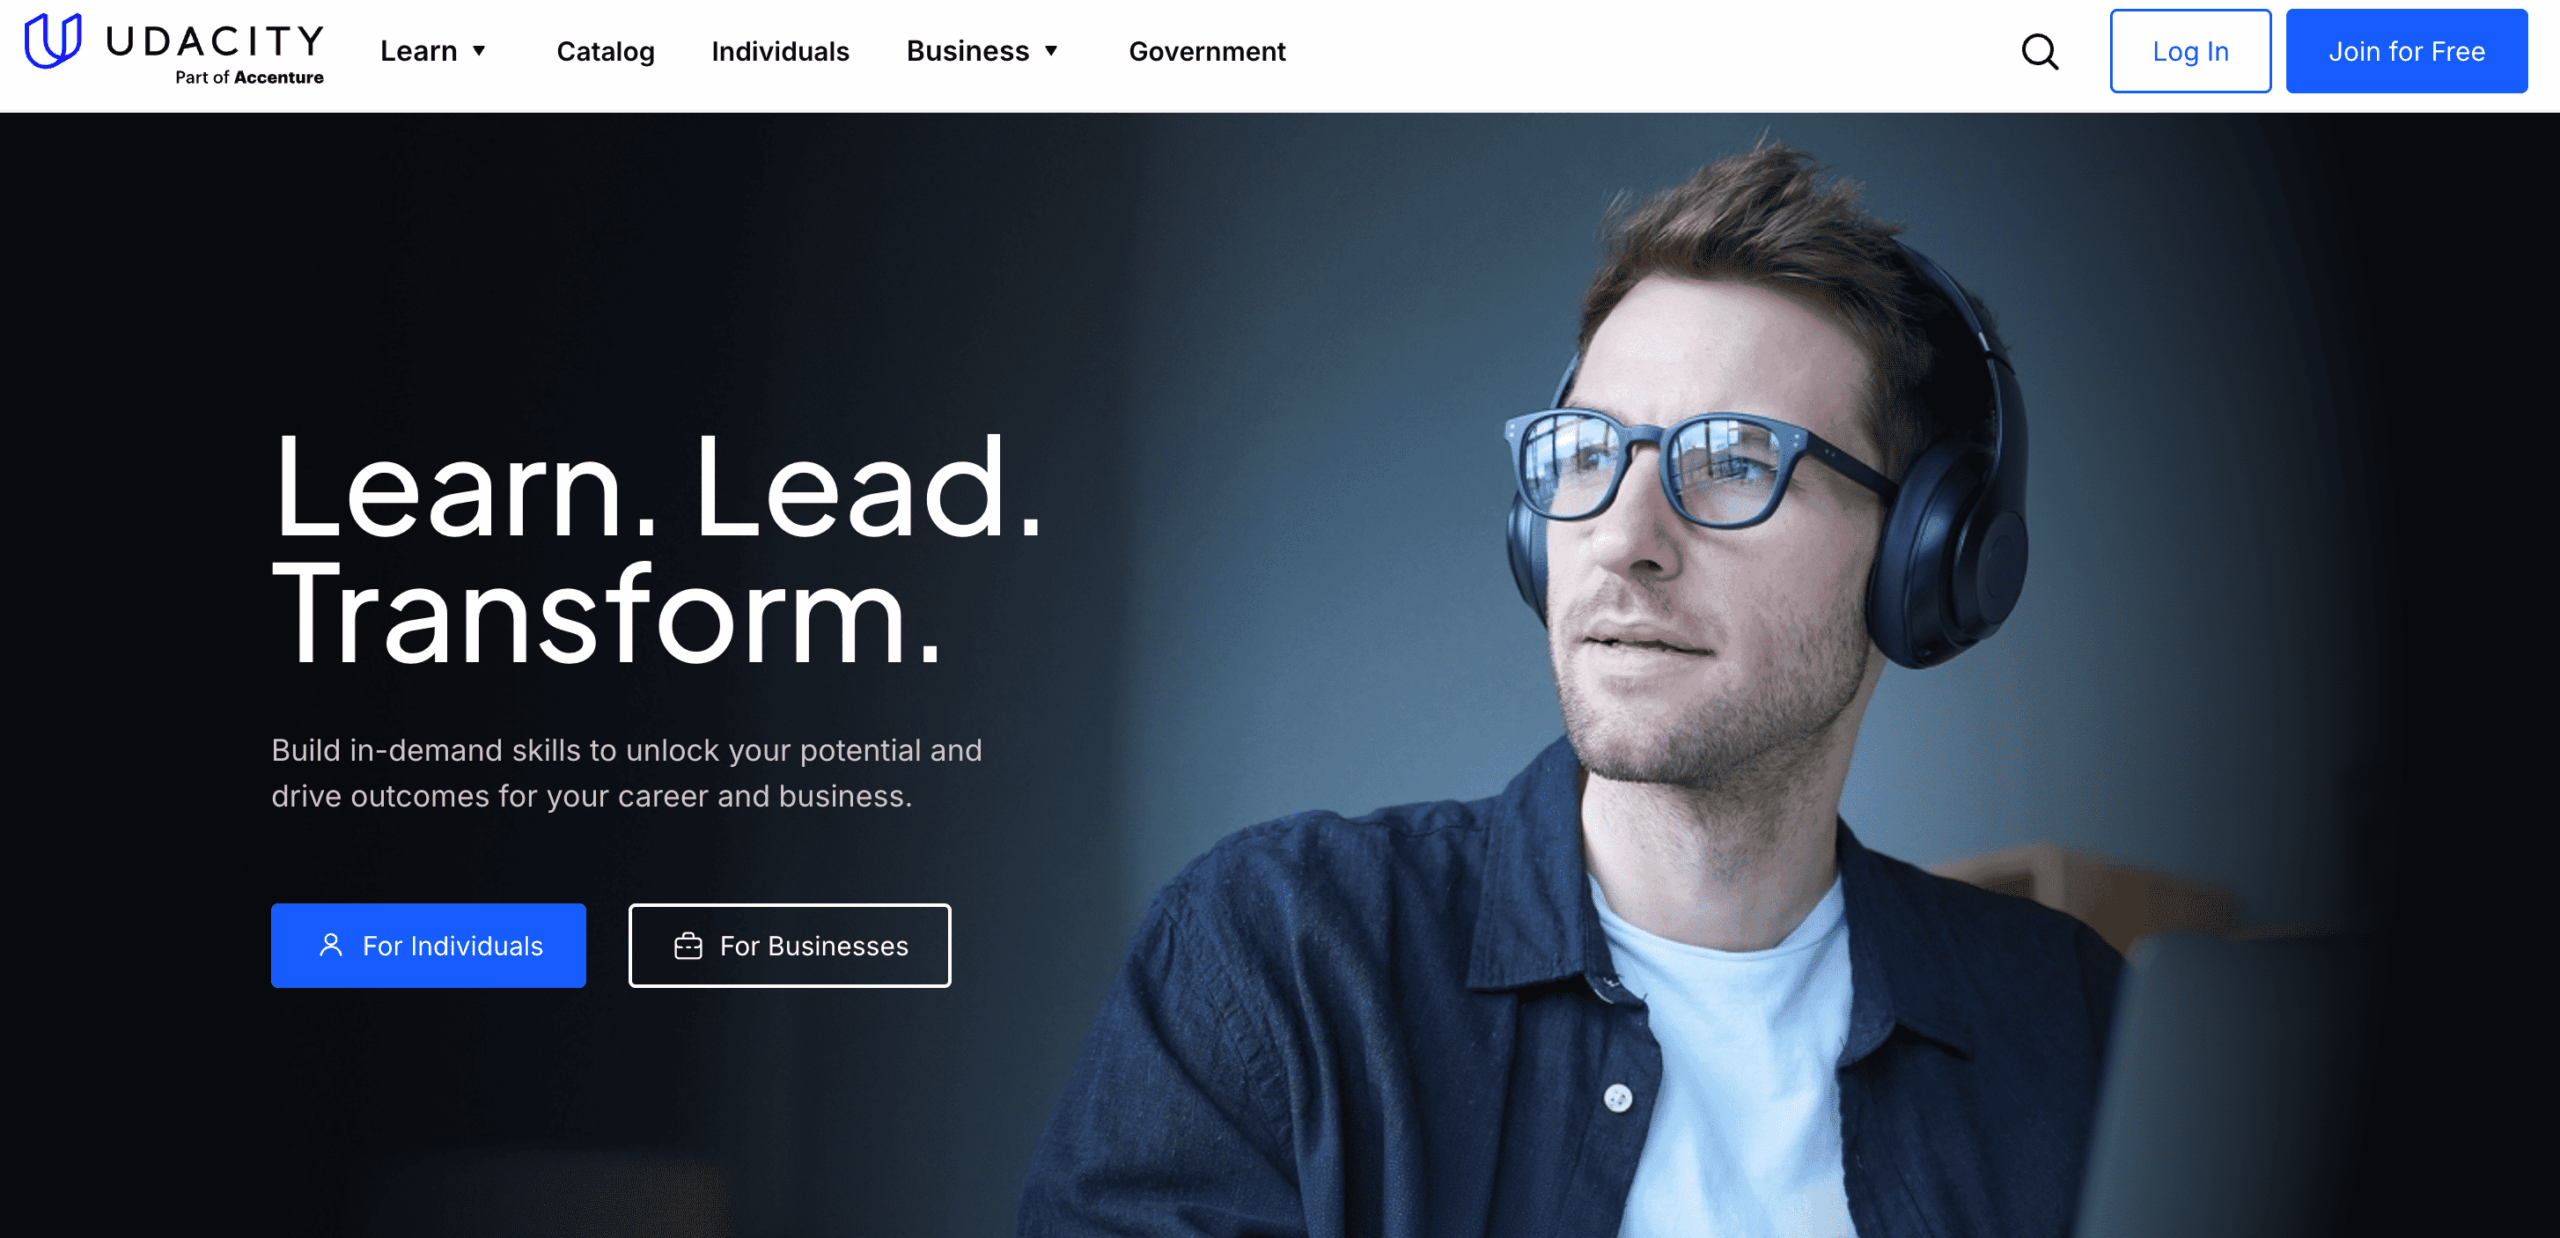Click the Udacity U logo icon

point(53,41)
